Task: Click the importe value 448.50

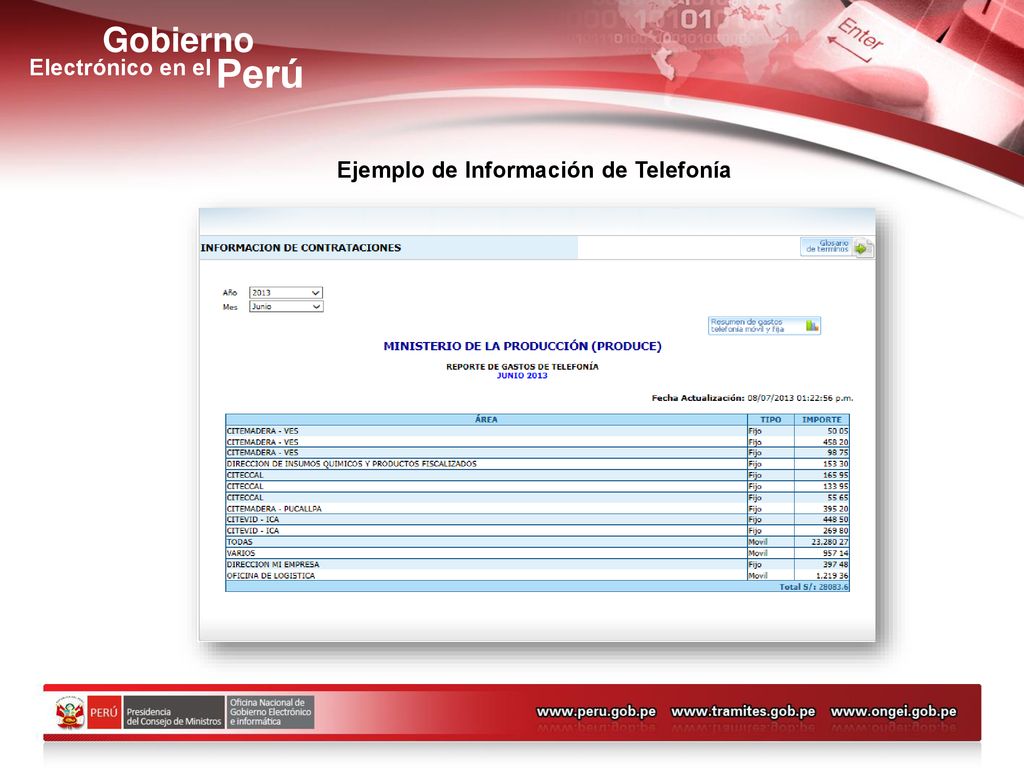Action: [835, 519]
